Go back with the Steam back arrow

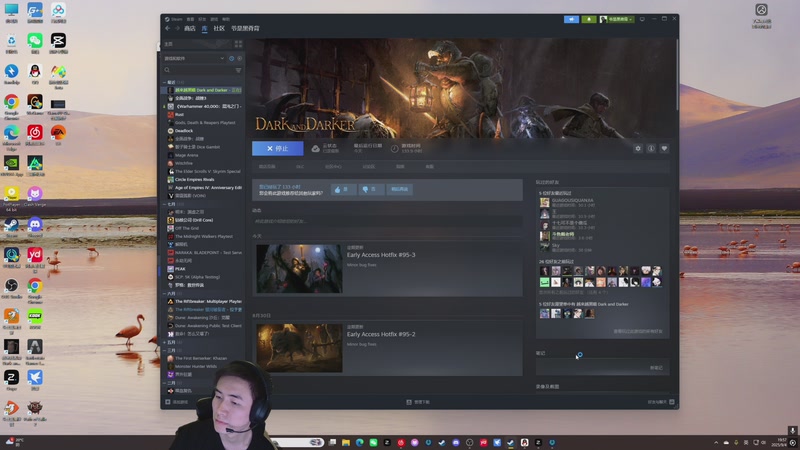[167, 29]
